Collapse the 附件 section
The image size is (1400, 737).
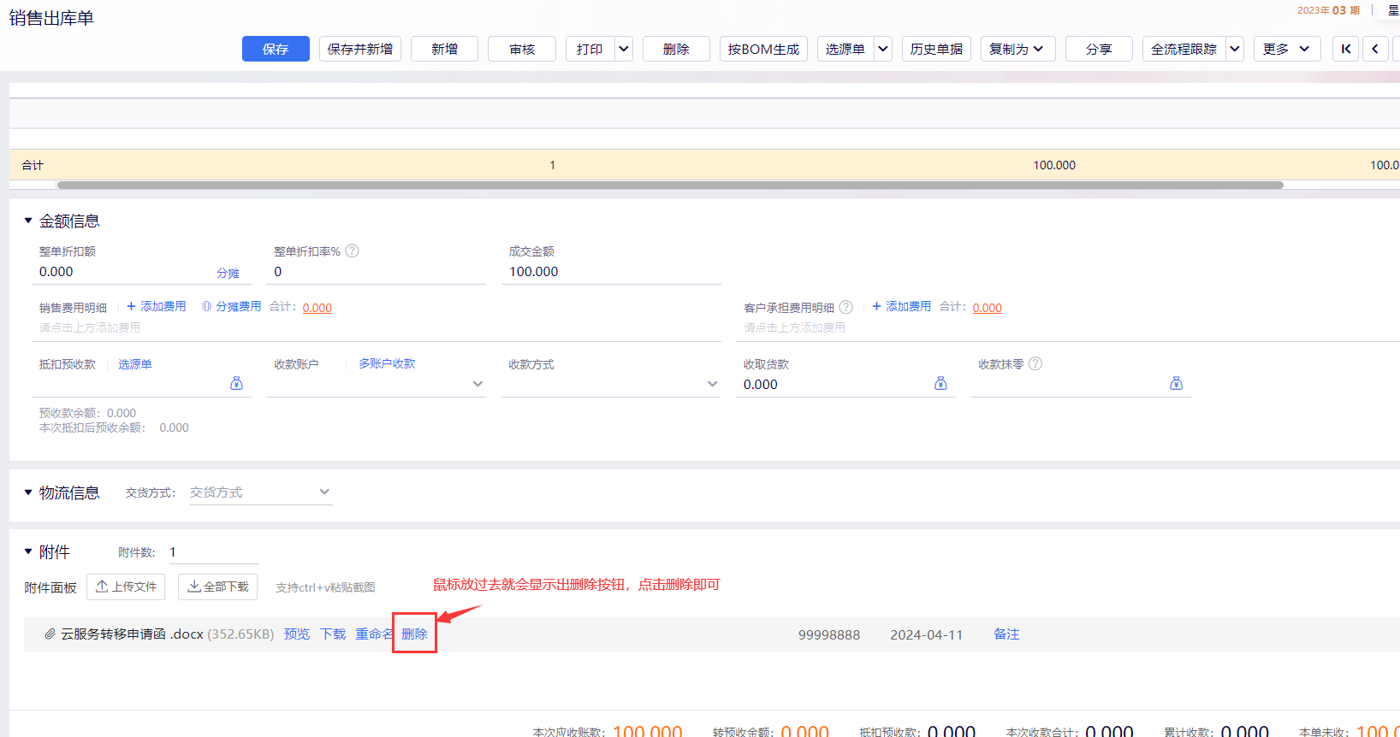click(x=28, y=552)
